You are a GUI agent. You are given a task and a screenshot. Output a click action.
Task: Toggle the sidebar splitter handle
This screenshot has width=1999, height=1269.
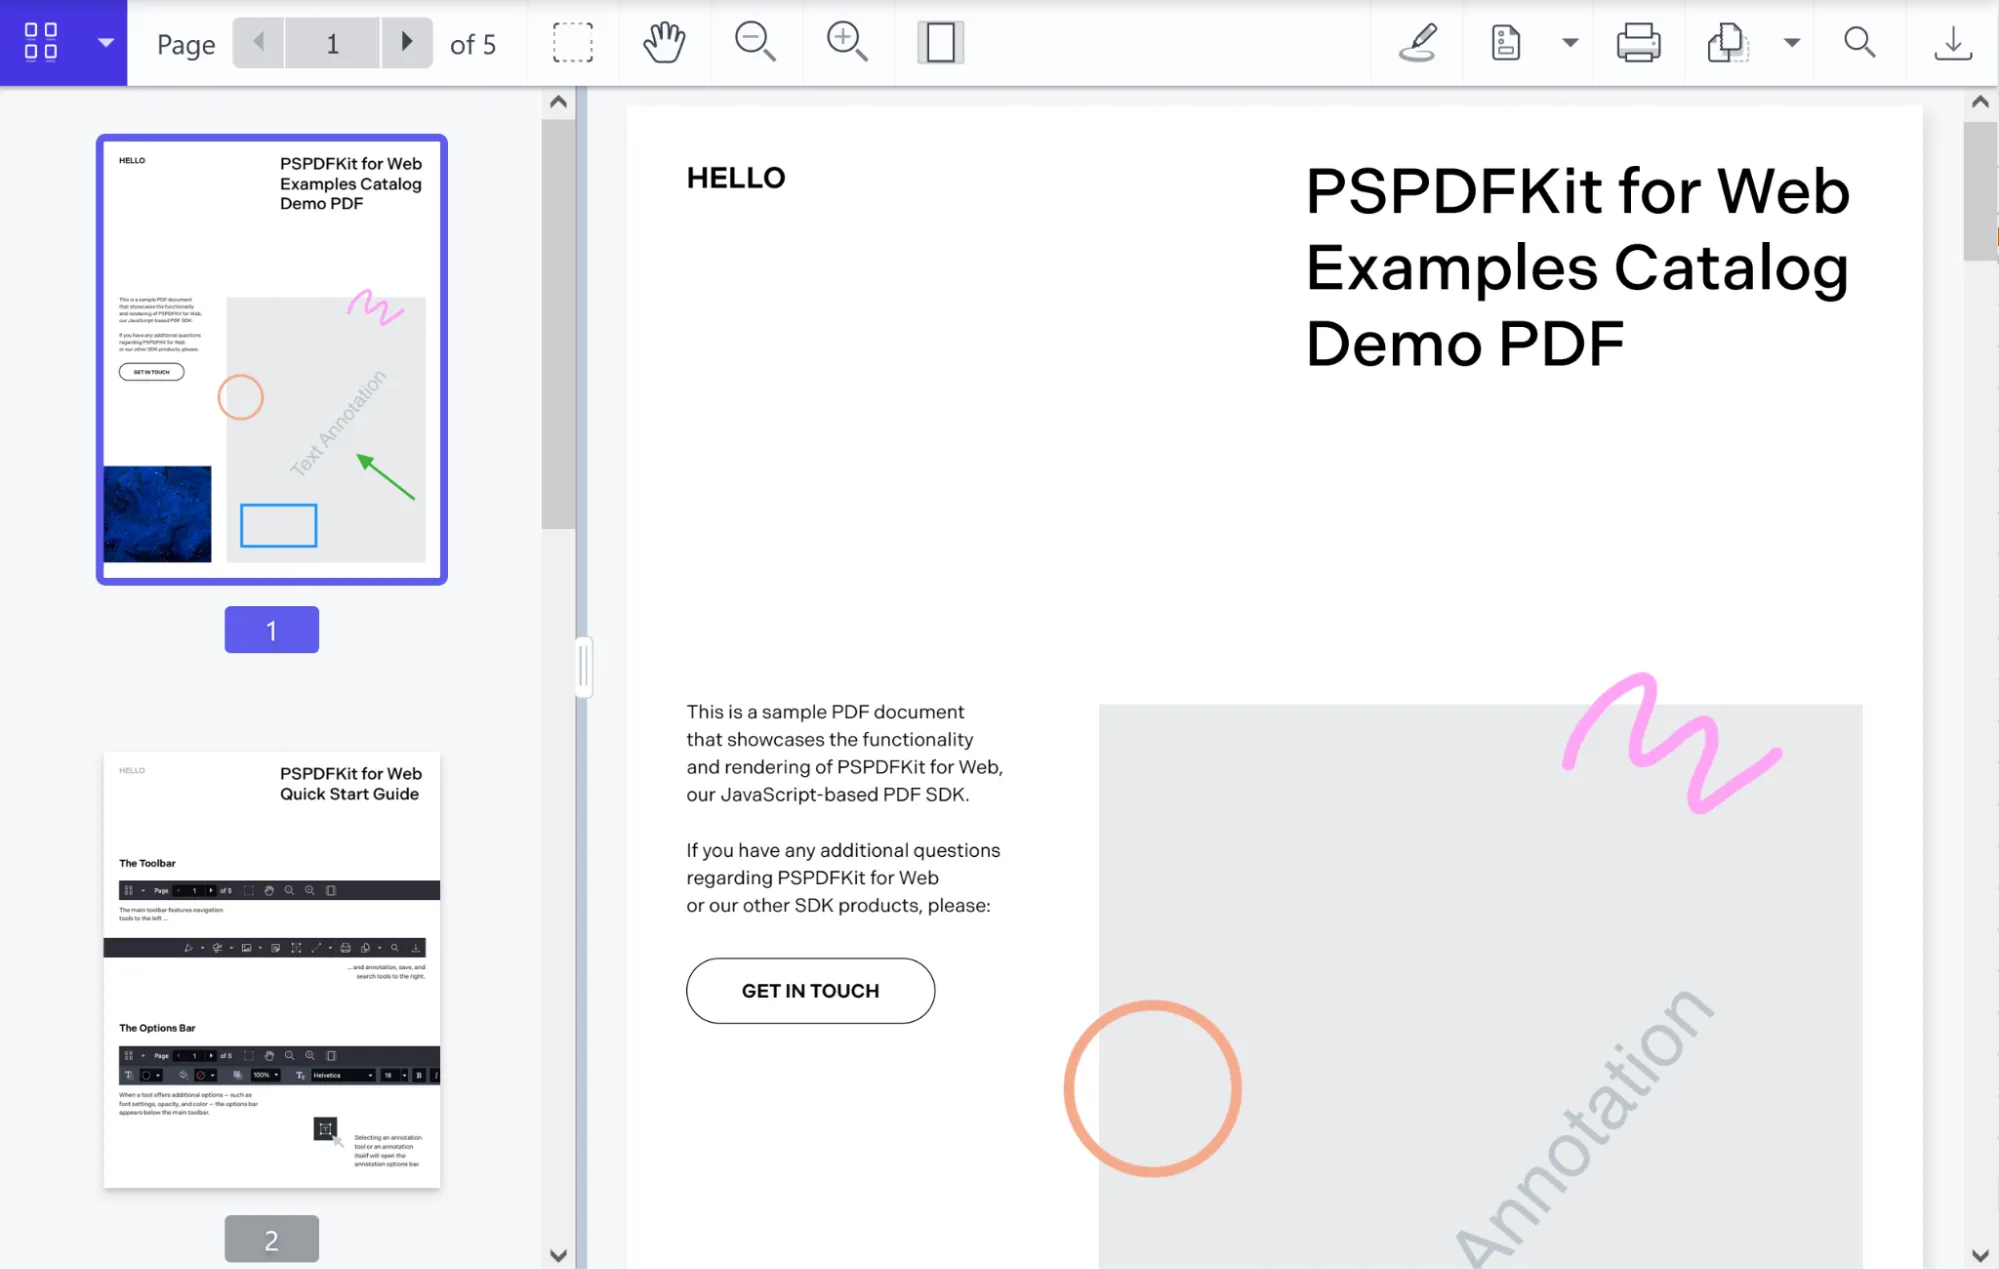click(585, 665)
